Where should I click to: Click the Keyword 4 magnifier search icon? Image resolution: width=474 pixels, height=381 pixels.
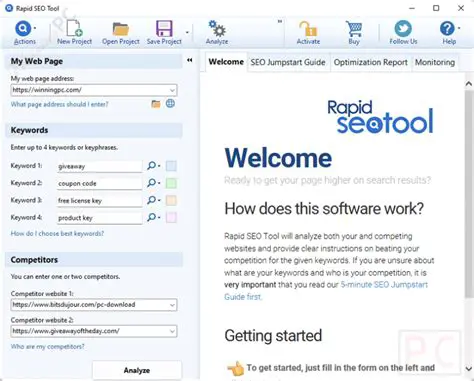click(152, 218)
